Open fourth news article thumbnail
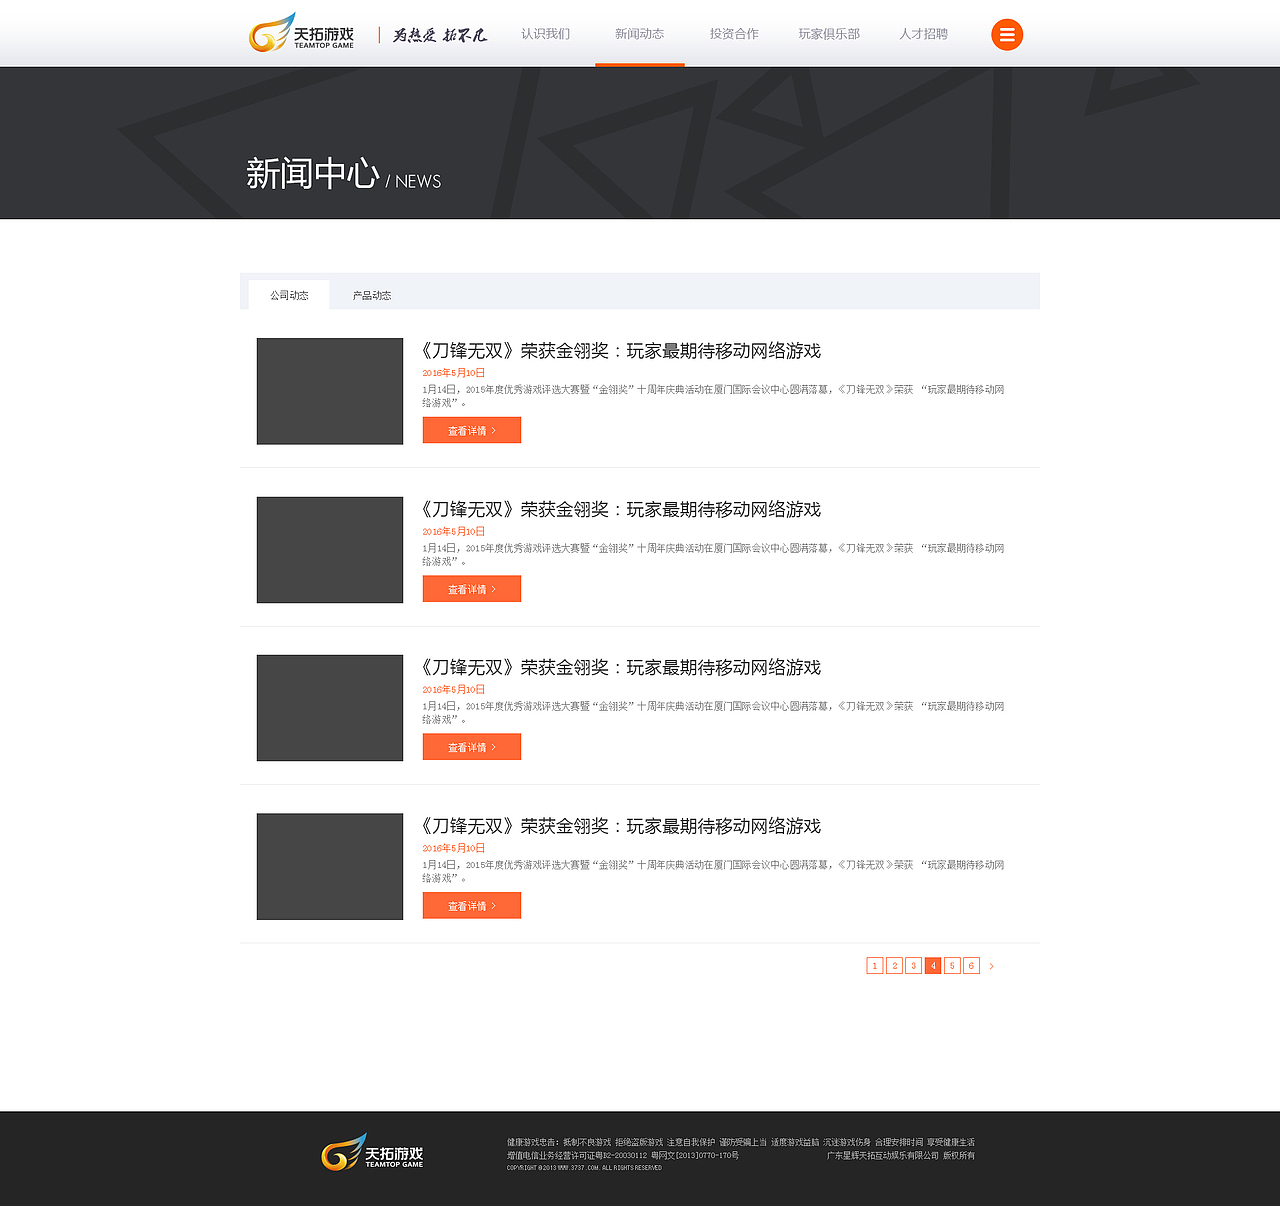This screenshot has width=1280, height=1206. tap(330, 866)
